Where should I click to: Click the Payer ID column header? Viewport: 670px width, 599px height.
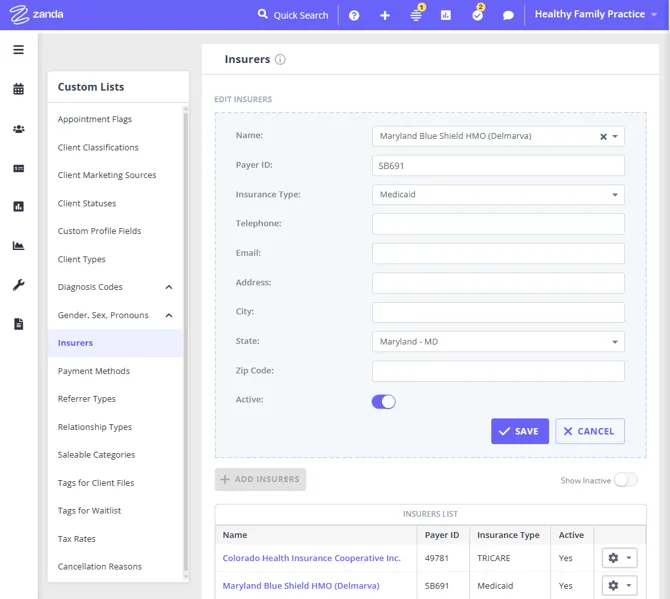(x=442, y=535)
